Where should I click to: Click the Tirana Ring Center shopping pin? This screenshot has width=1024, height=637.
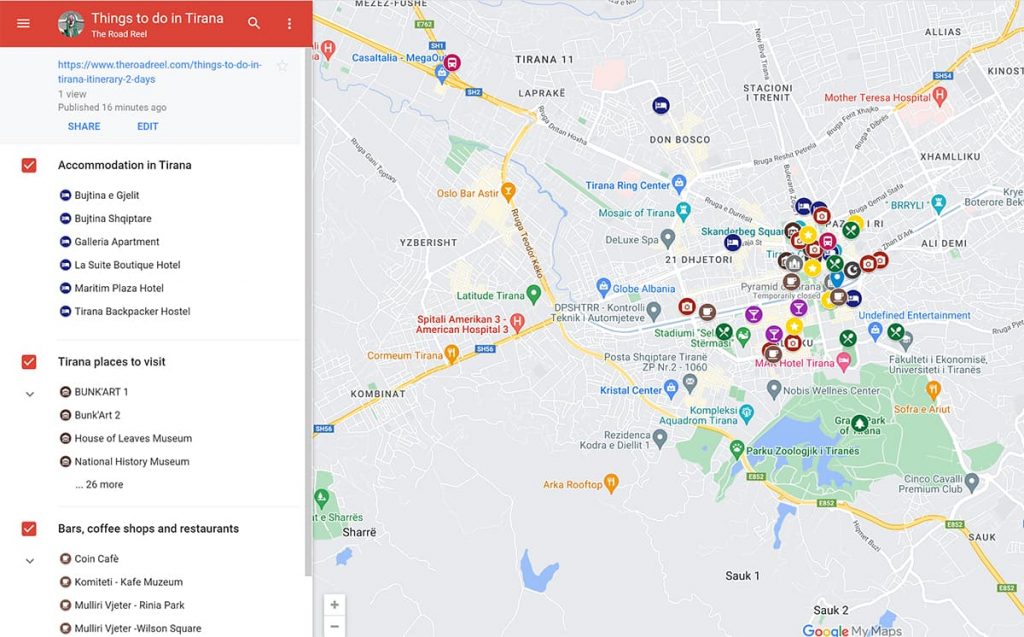[679, 182]
